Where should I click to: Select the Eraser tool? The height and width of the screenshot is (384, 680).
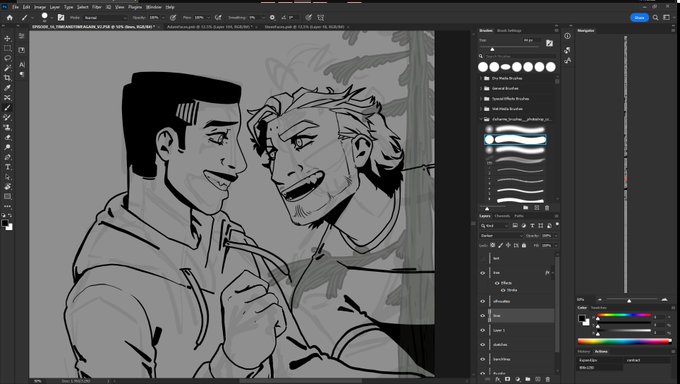click(7, 138)
